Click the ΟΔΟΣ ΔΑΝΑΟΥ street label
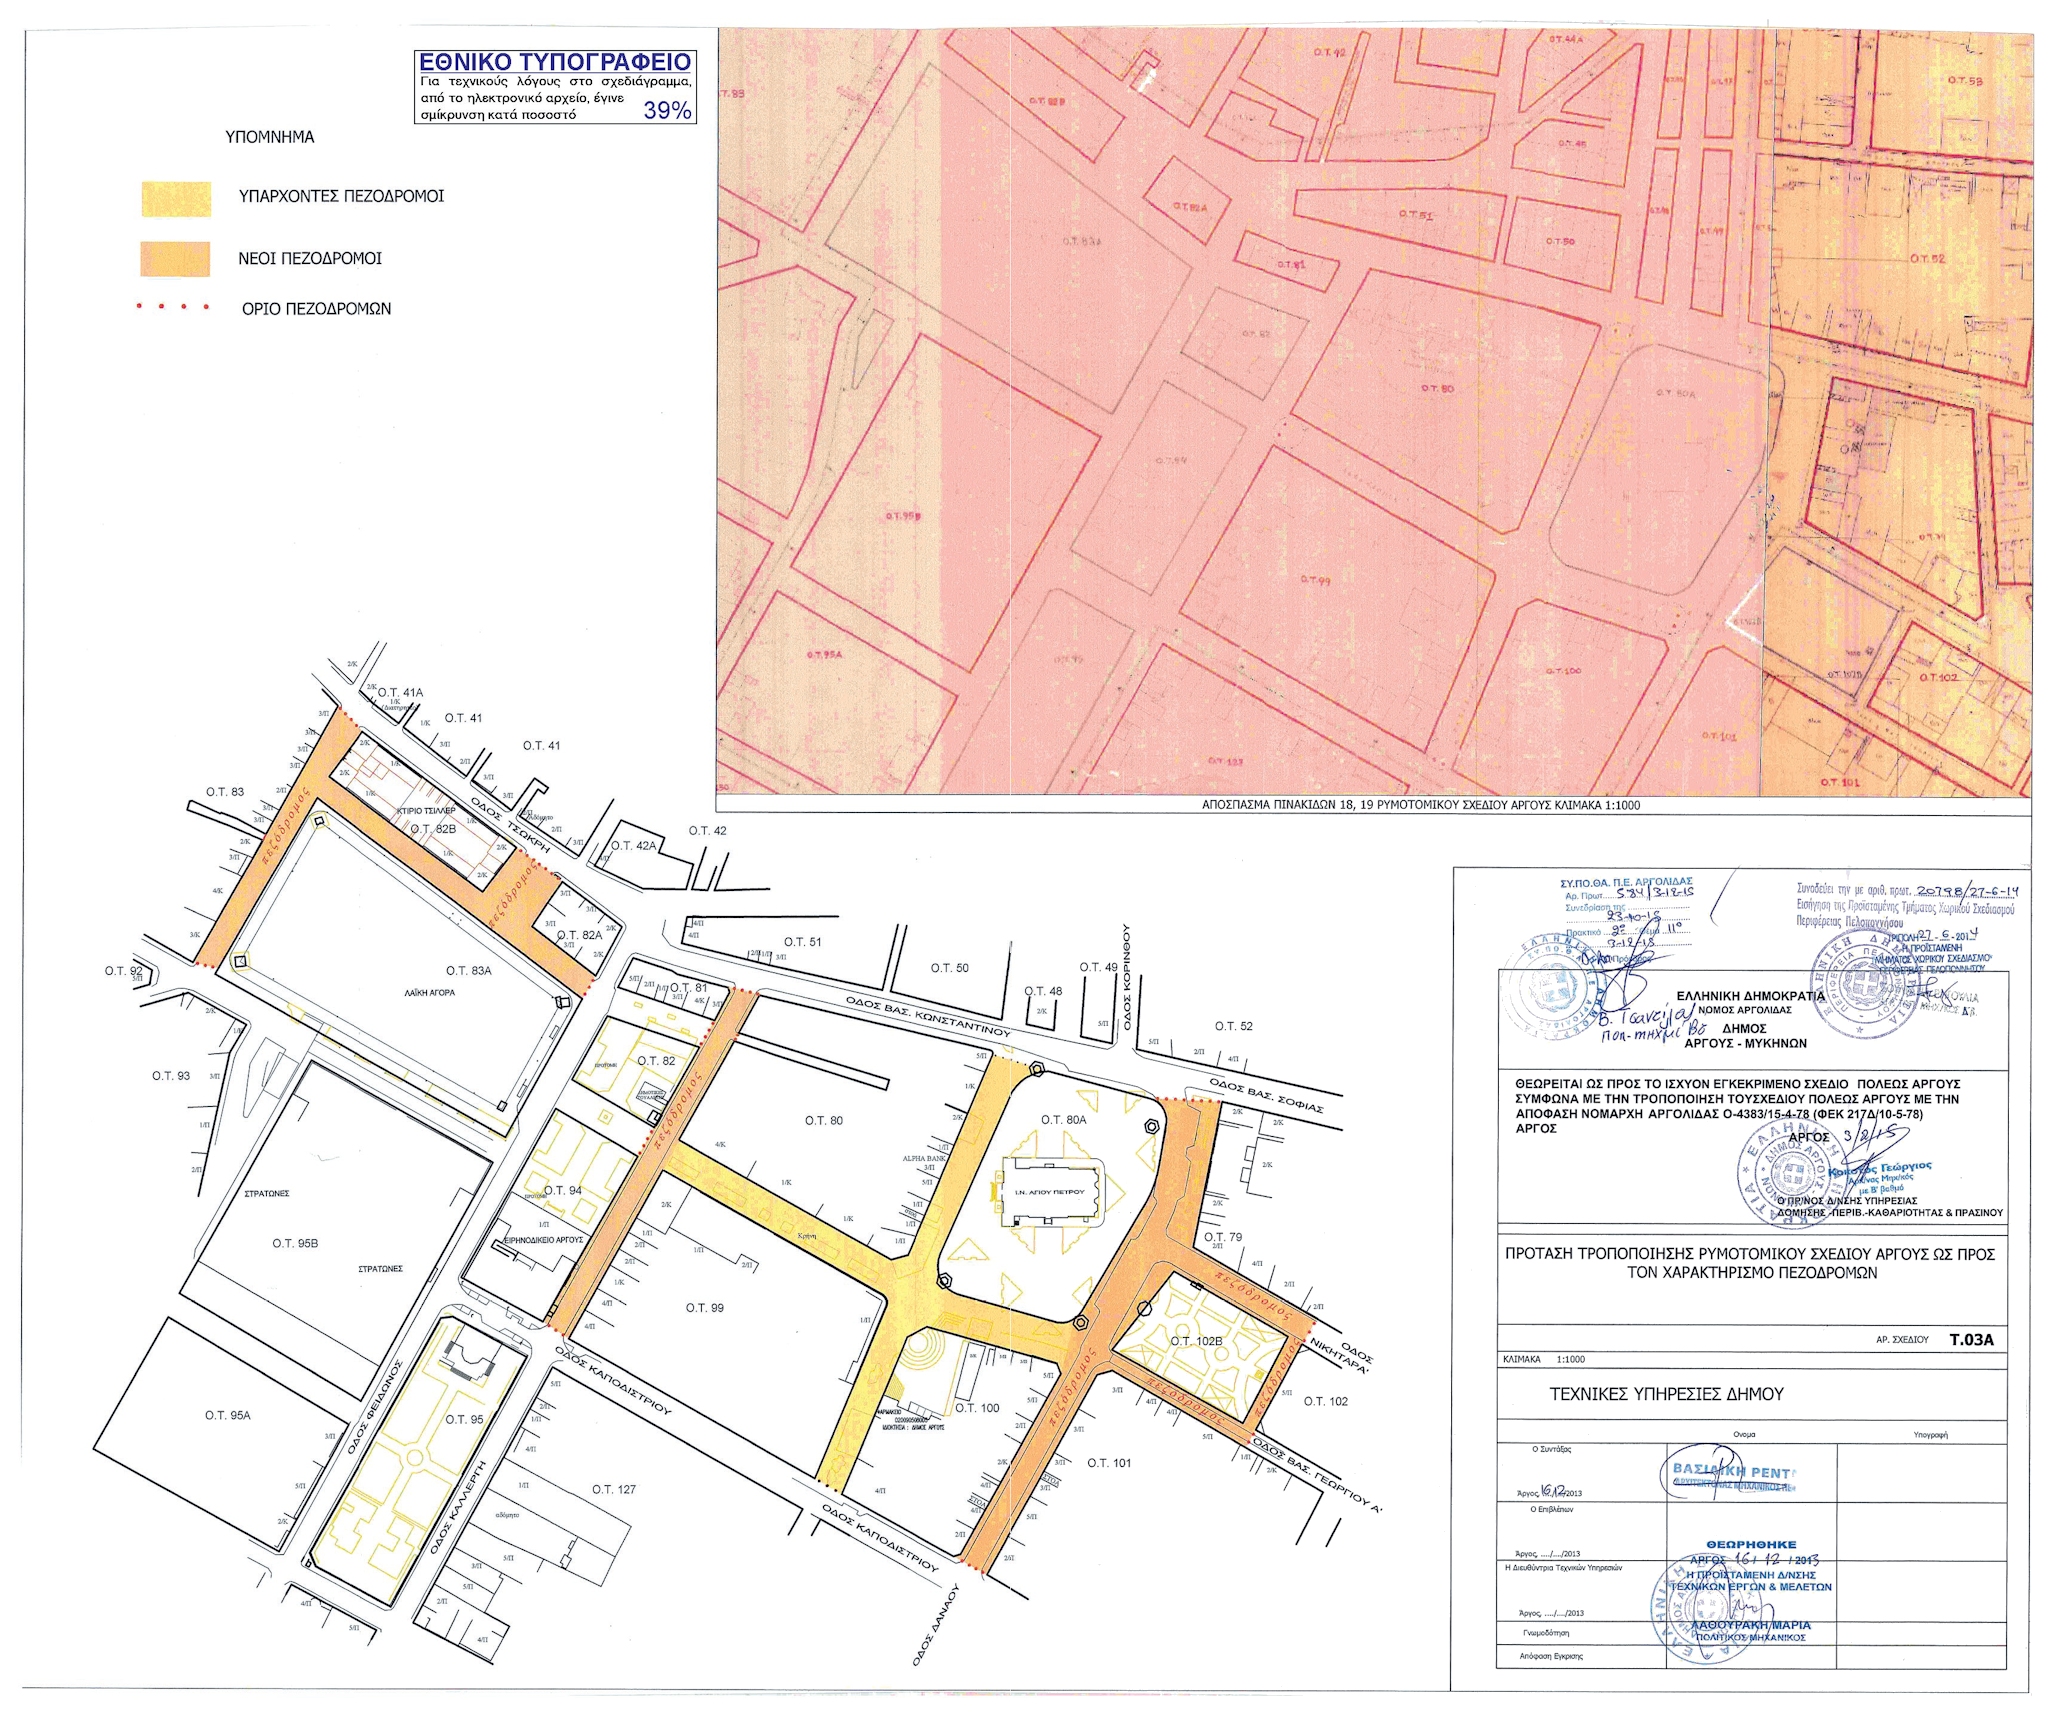 coord(935,1625)
